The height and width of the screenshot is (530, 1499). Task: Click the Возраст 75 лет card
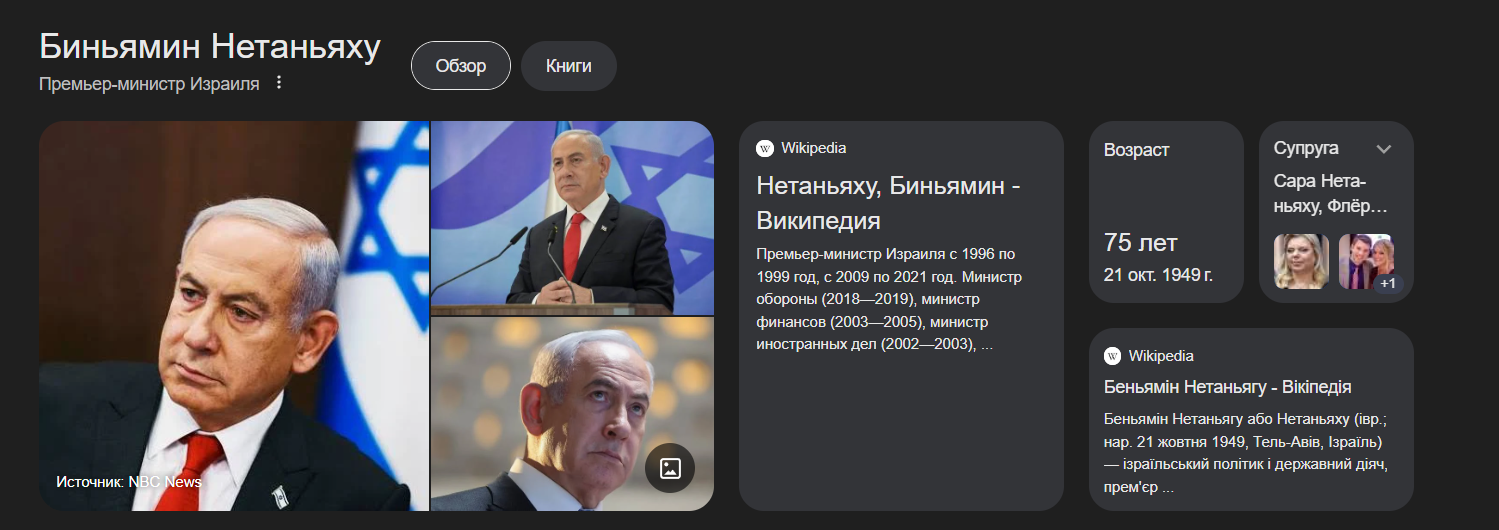pyautogui.click(x=1166, y=212)
